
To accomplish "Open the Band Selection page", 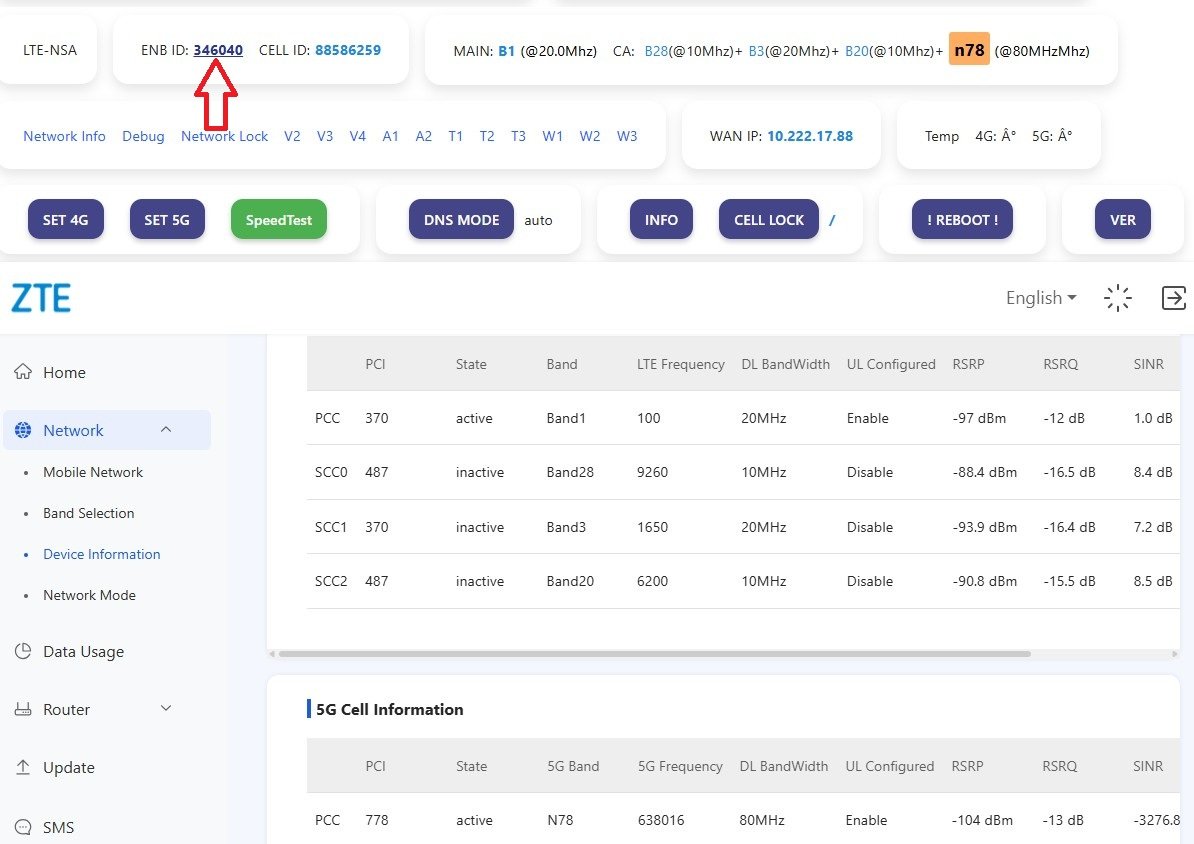I will click(x=88, y=513).
